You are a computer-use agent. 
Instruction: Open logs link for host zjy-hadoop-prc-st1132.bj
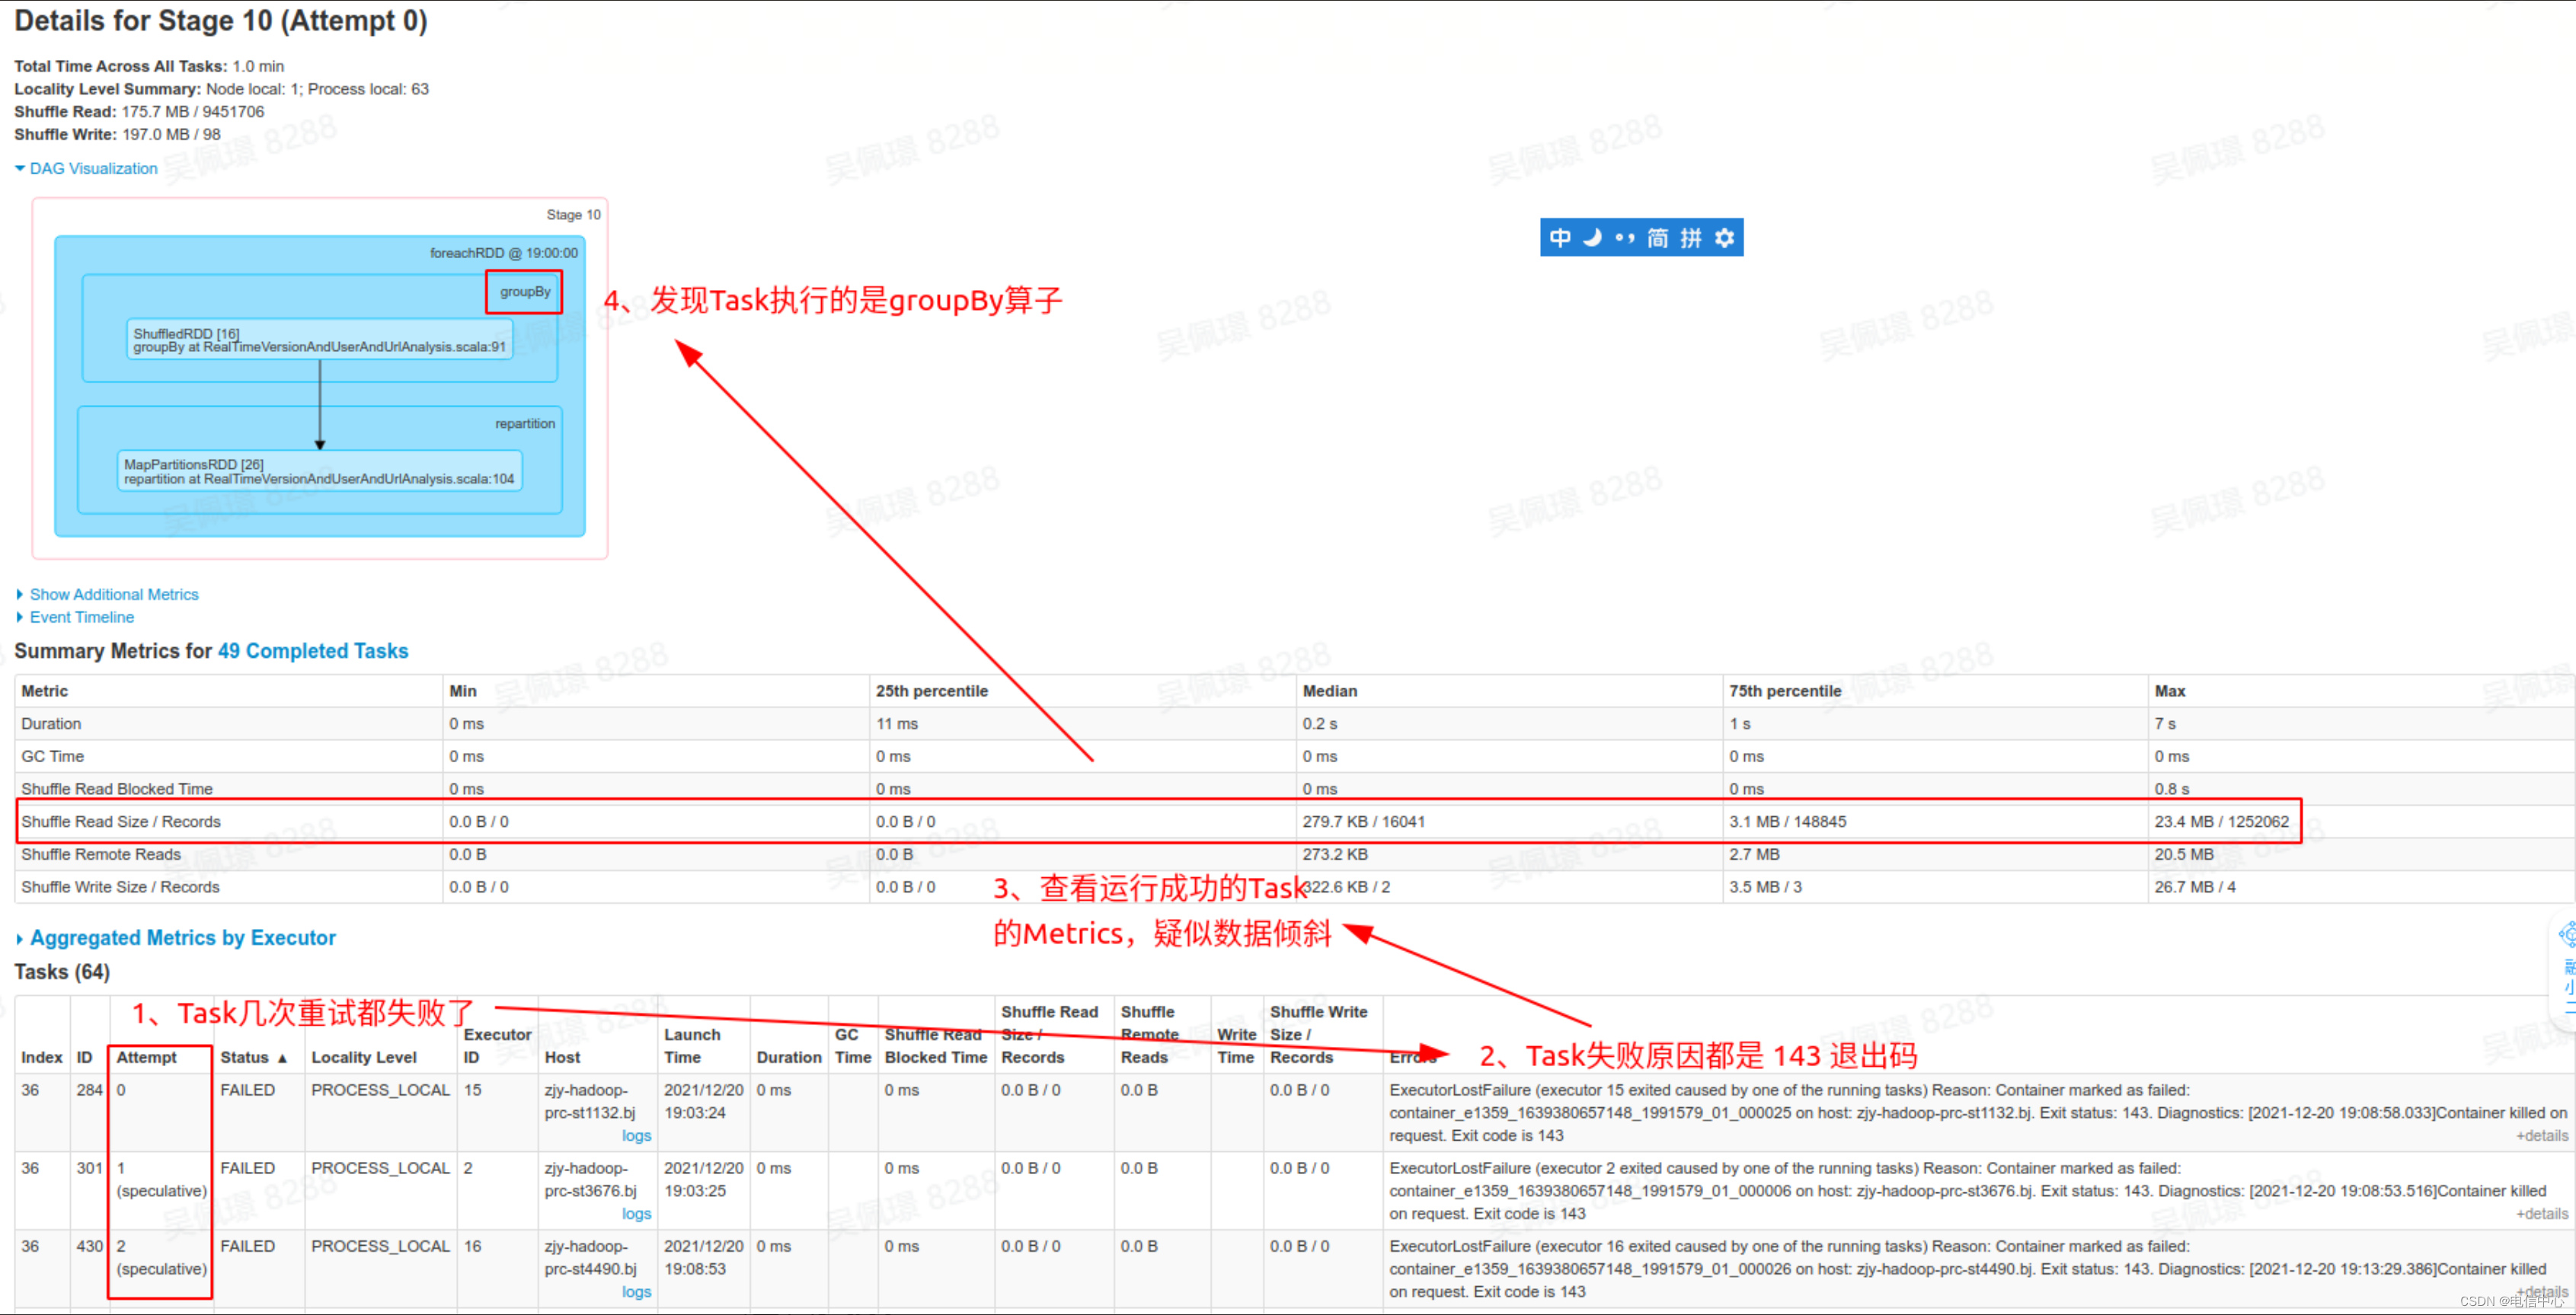[x=636, y=1135]
